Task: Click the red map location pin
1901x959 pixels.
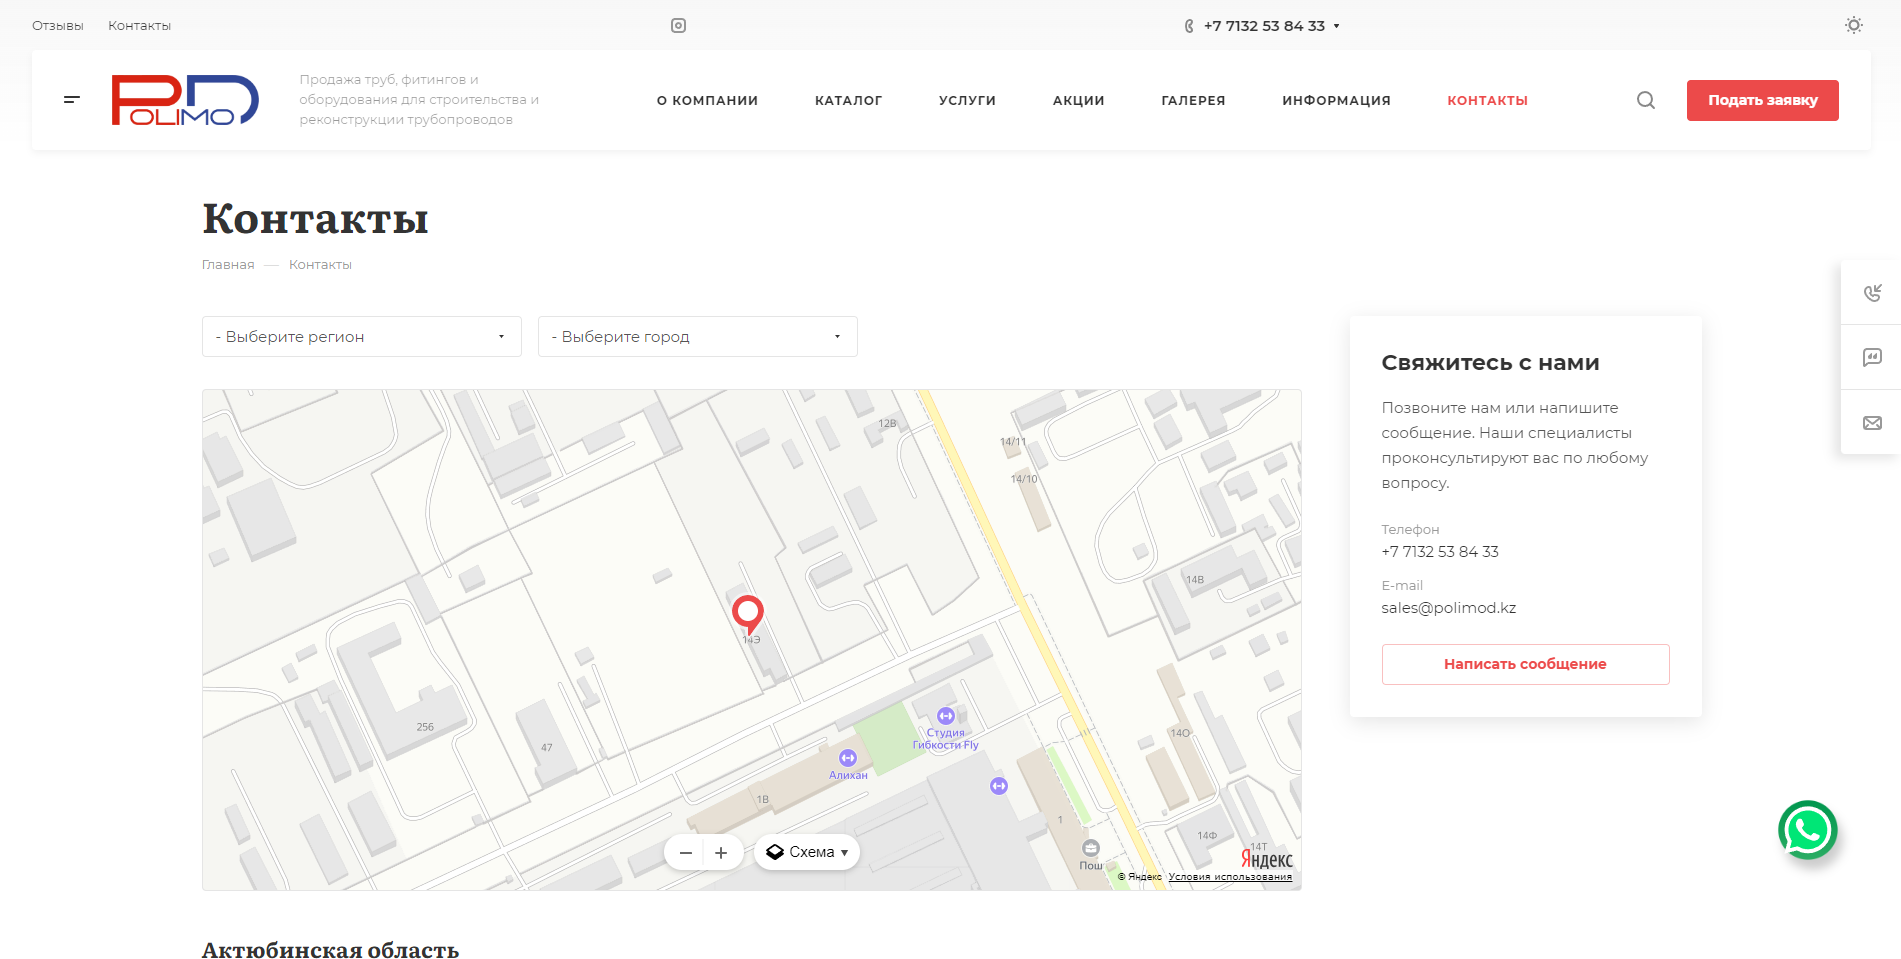Action: pyautogui.click(x=748, y=612)
